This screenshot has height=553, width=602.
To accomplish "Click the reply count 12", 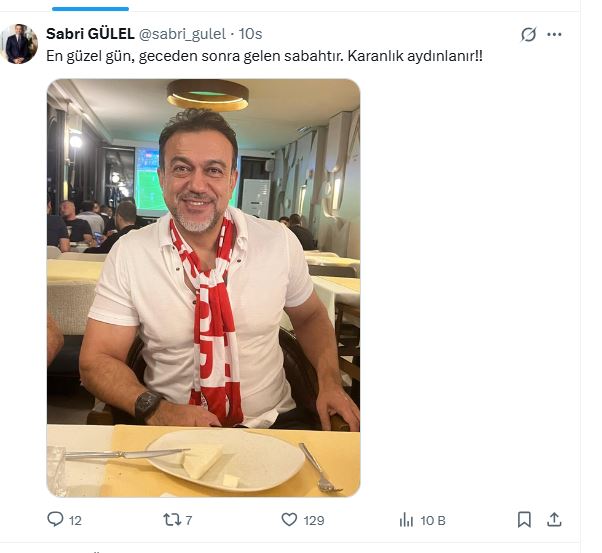I will tap(75, 520).
